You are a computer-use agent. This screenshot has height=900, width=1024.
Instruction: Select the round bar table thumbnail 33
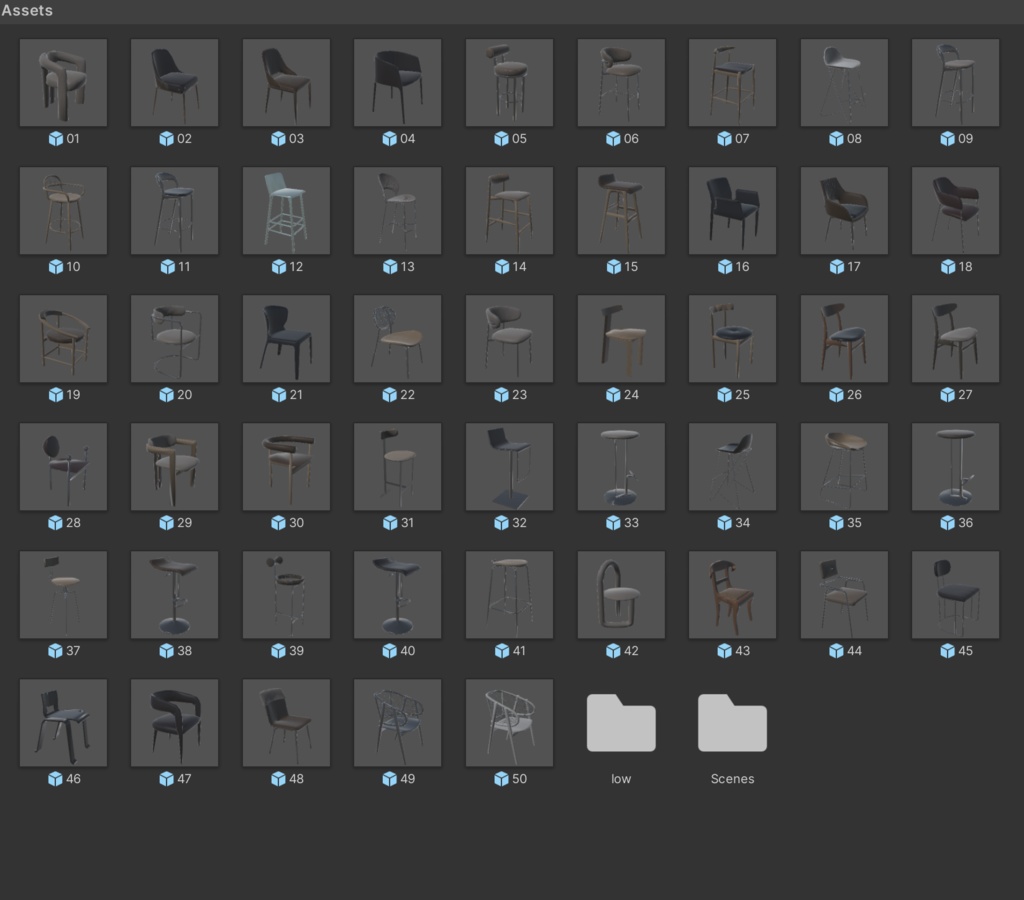(x=621, y=466)
